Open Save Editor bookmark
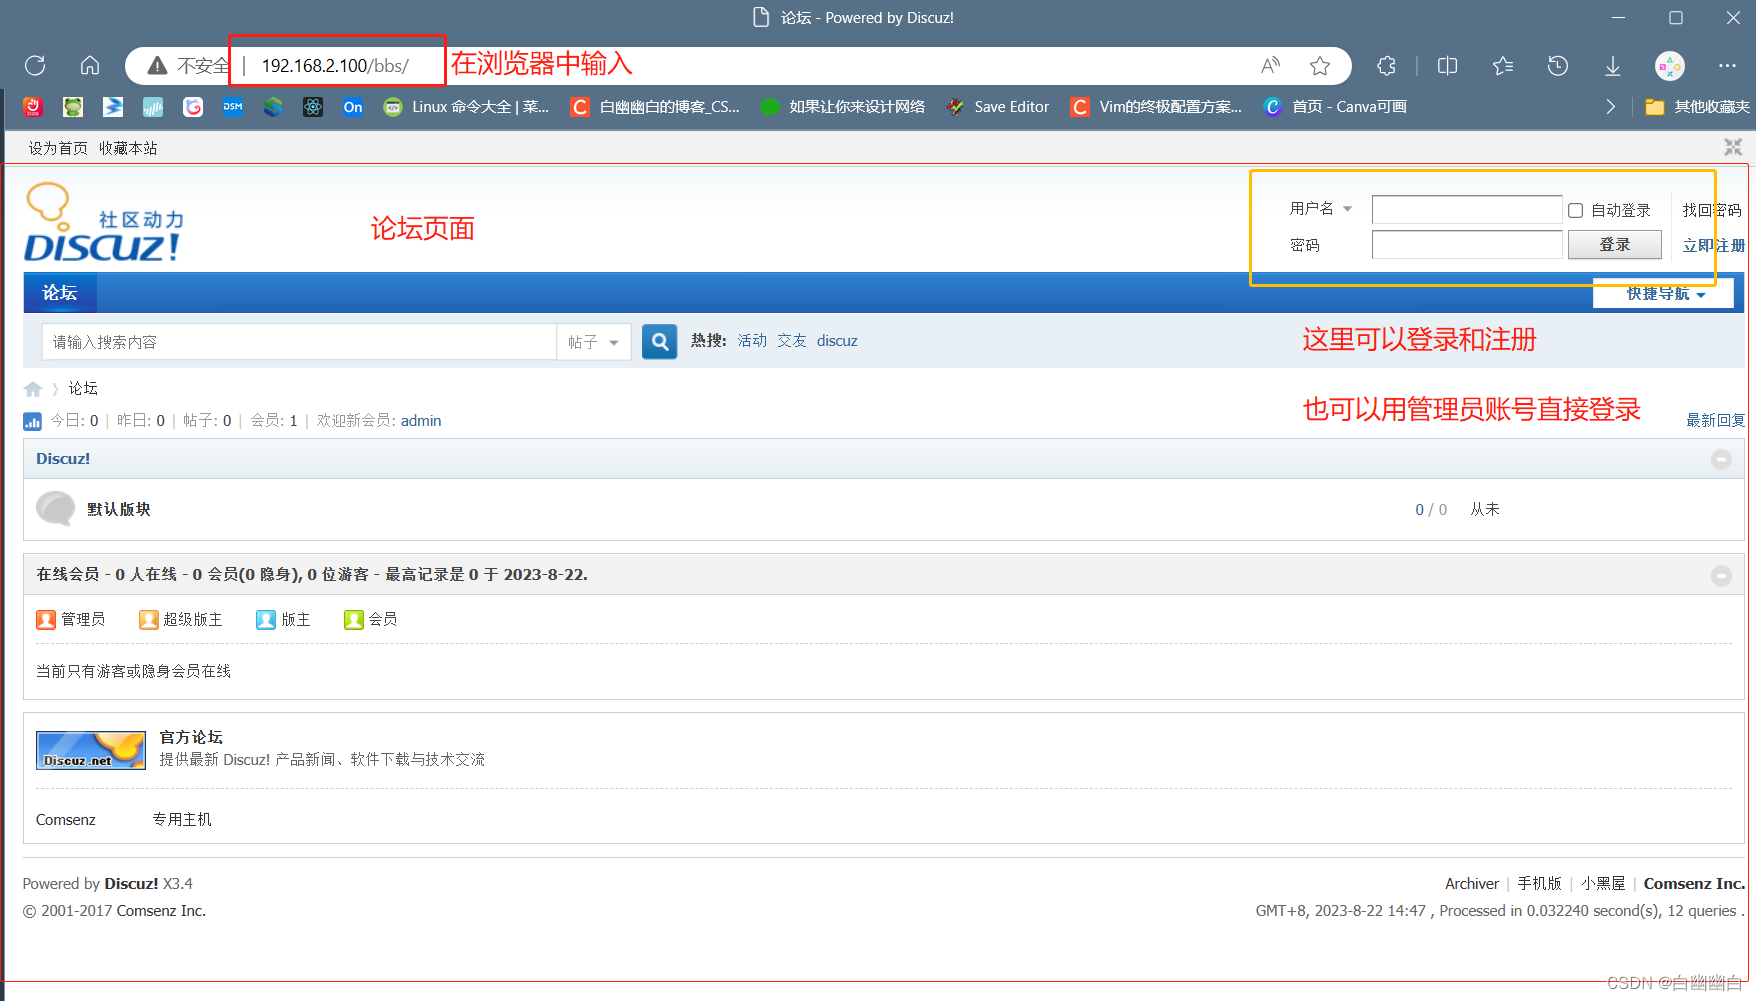The width and height of the screenshot is (1756, 1001). (x=997, y=107)
